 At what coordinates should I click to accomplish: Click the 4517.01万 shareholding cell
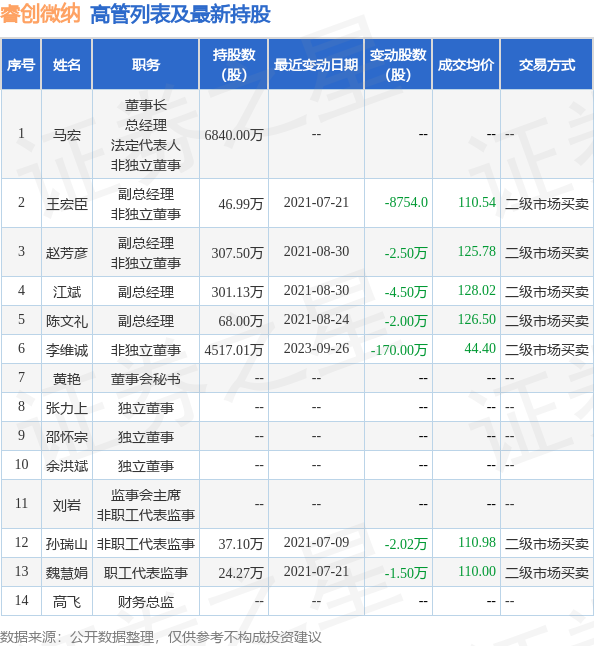(x=234, y=350)
